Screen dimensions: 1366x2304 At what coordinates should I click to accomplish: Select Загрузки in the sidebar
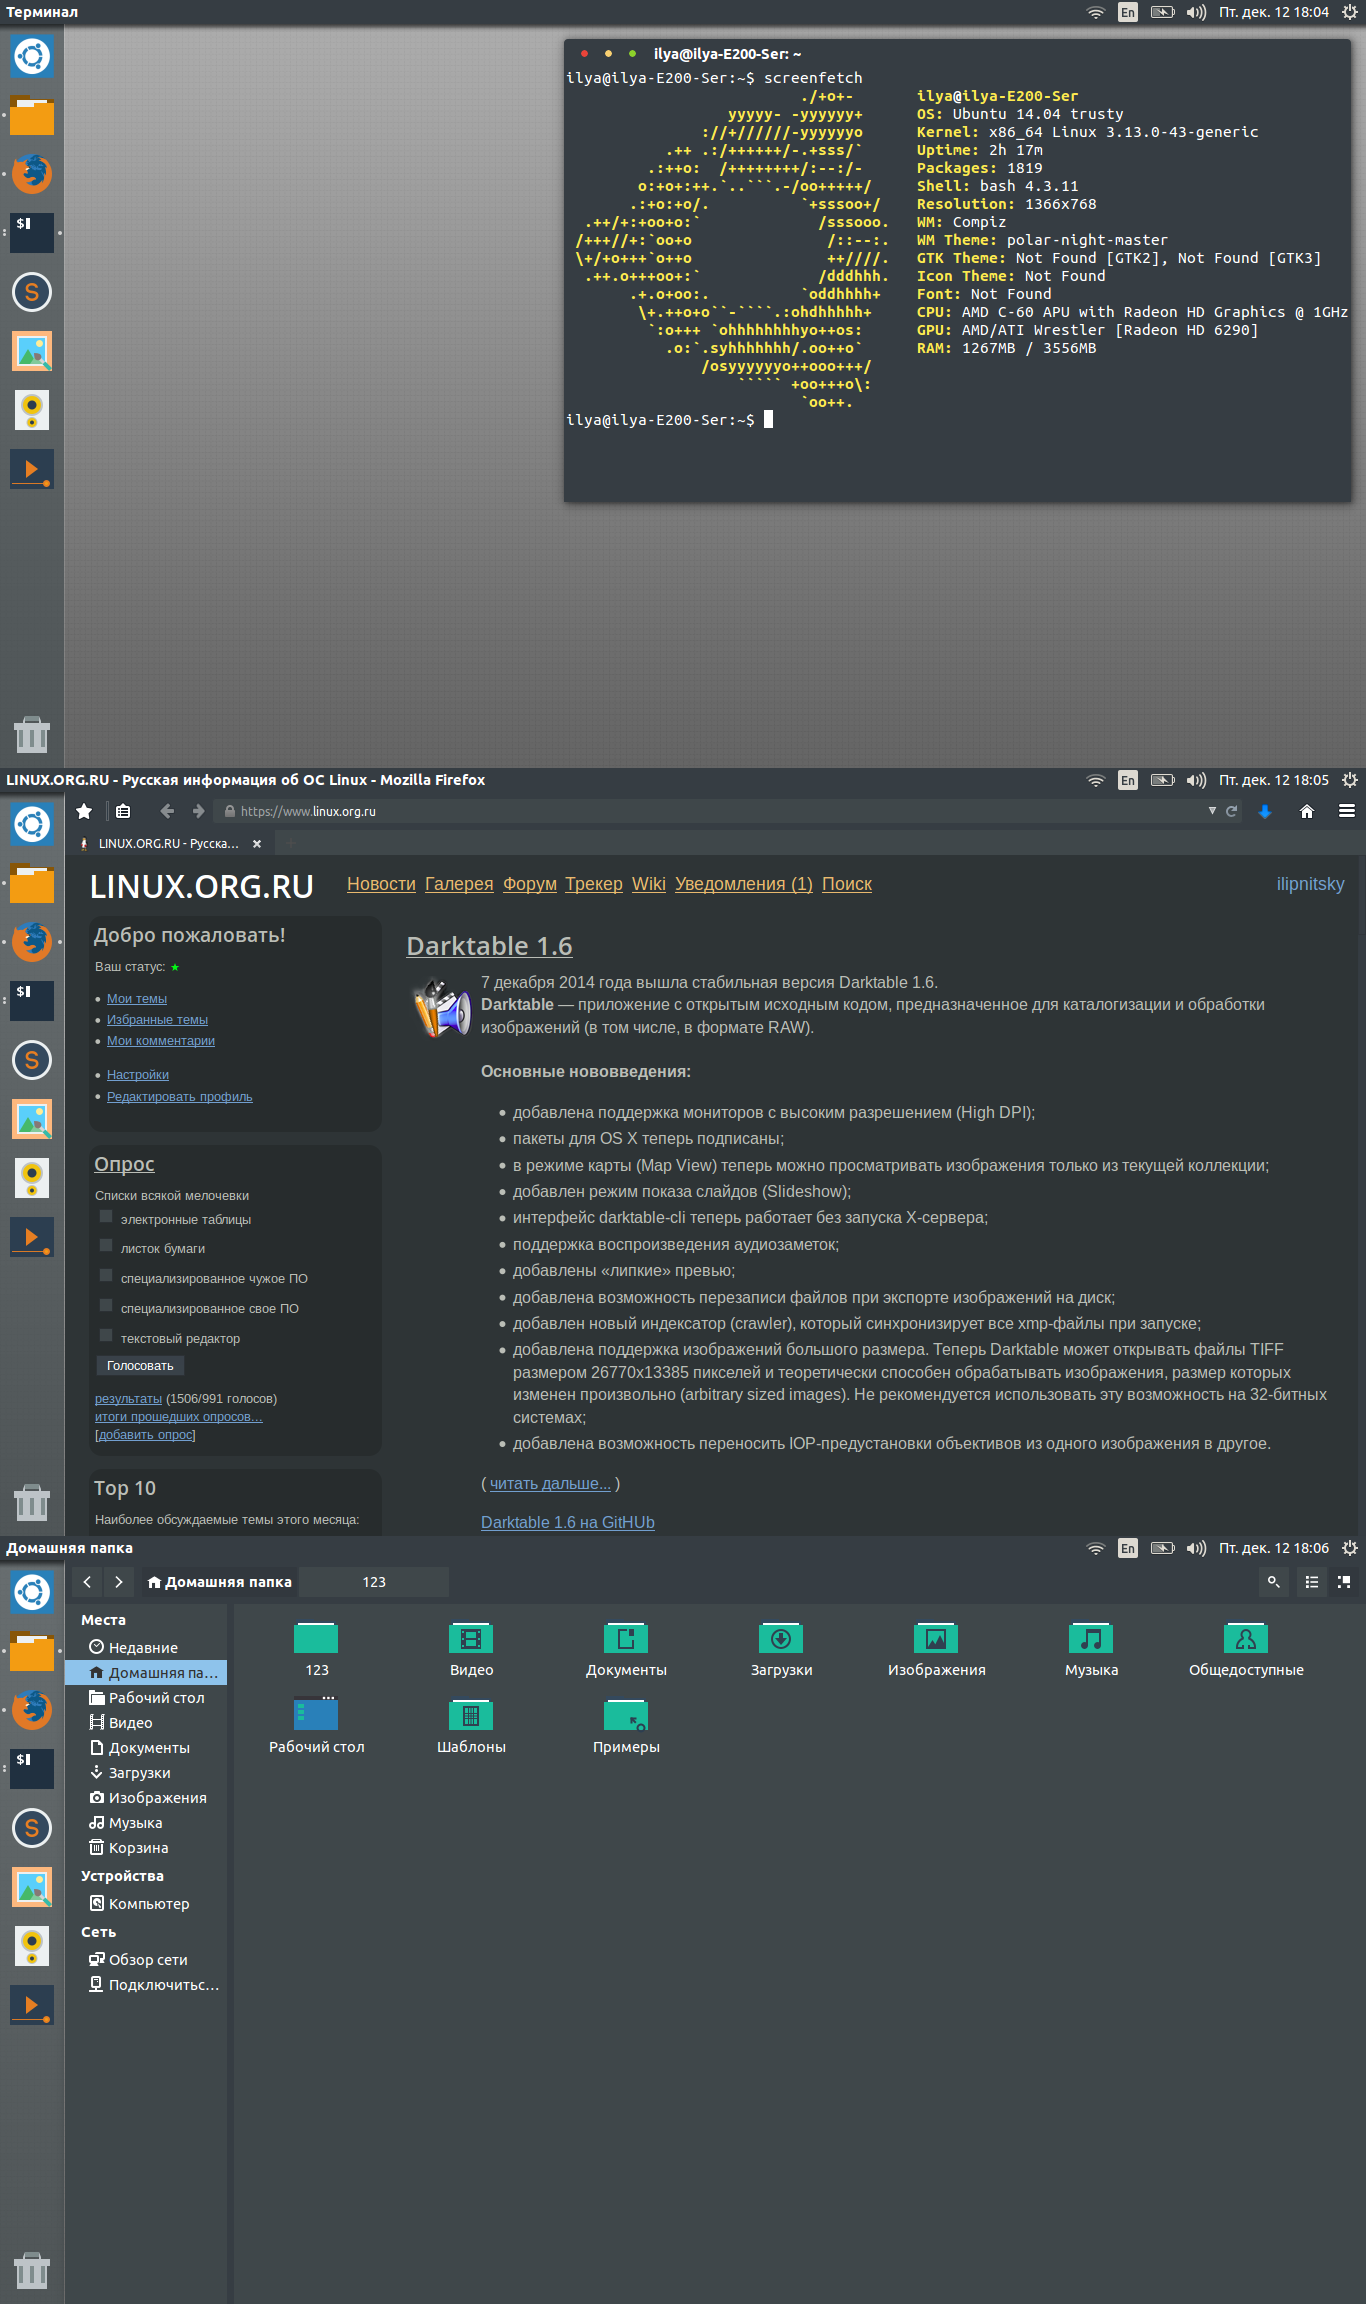pos(146,1772)
